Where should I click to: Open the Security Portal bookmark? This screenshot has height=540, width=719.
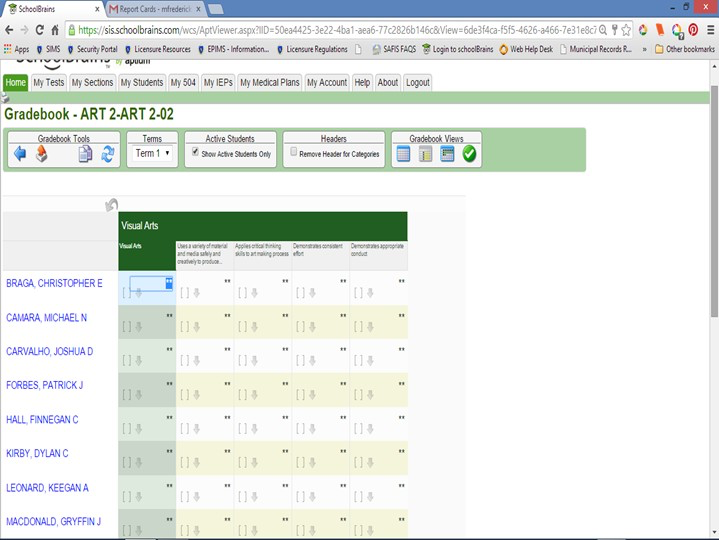coord(92,49)
